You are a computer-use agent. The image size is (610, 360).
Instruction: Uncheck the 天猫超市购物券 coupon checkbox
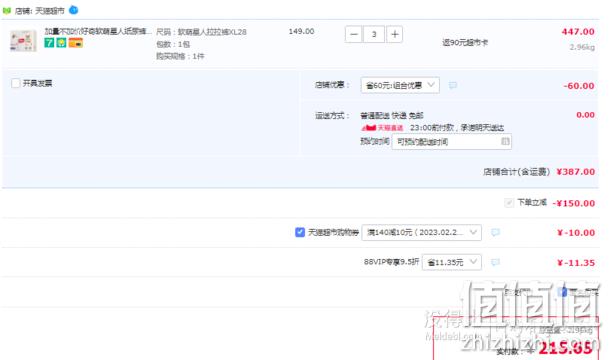[x=300, y=232]
